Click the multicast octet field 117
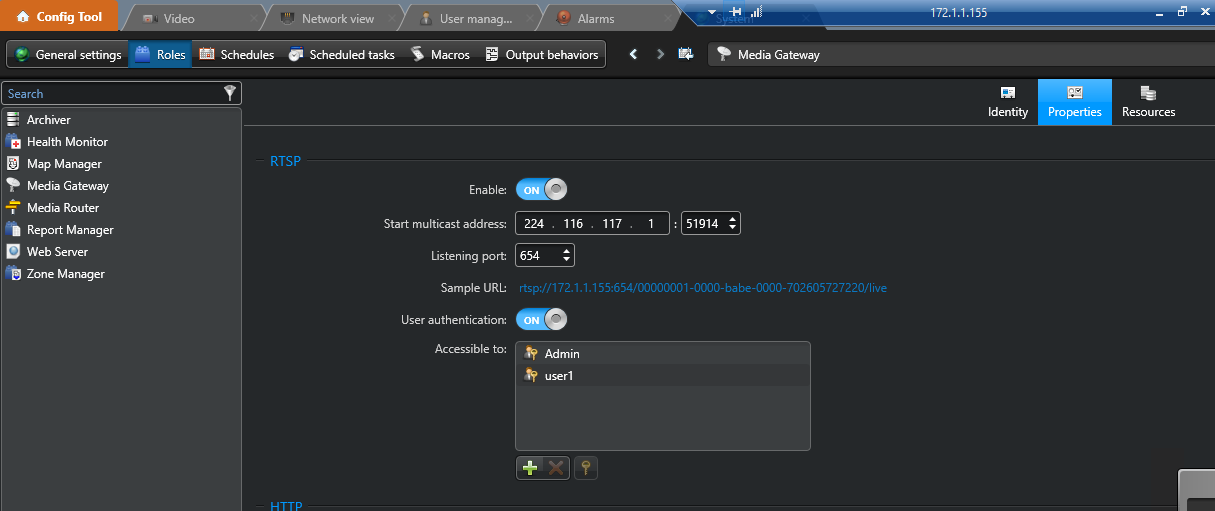This screenshot has width=1215, height=511. coord(612,224)
